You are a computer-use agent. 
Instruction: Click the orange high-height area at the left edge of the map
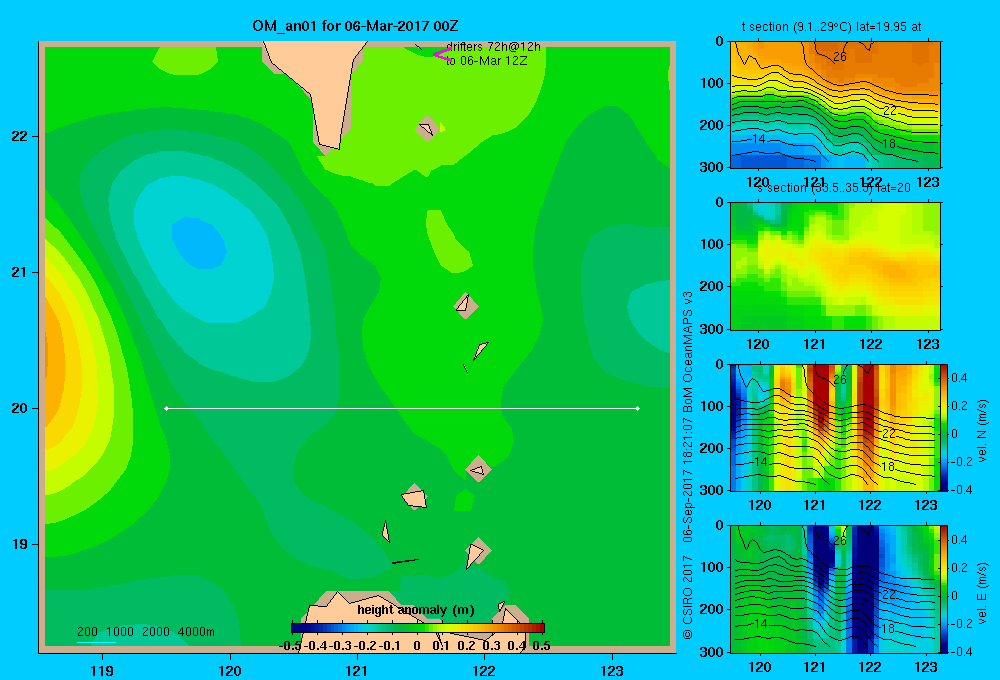[55, 364]
